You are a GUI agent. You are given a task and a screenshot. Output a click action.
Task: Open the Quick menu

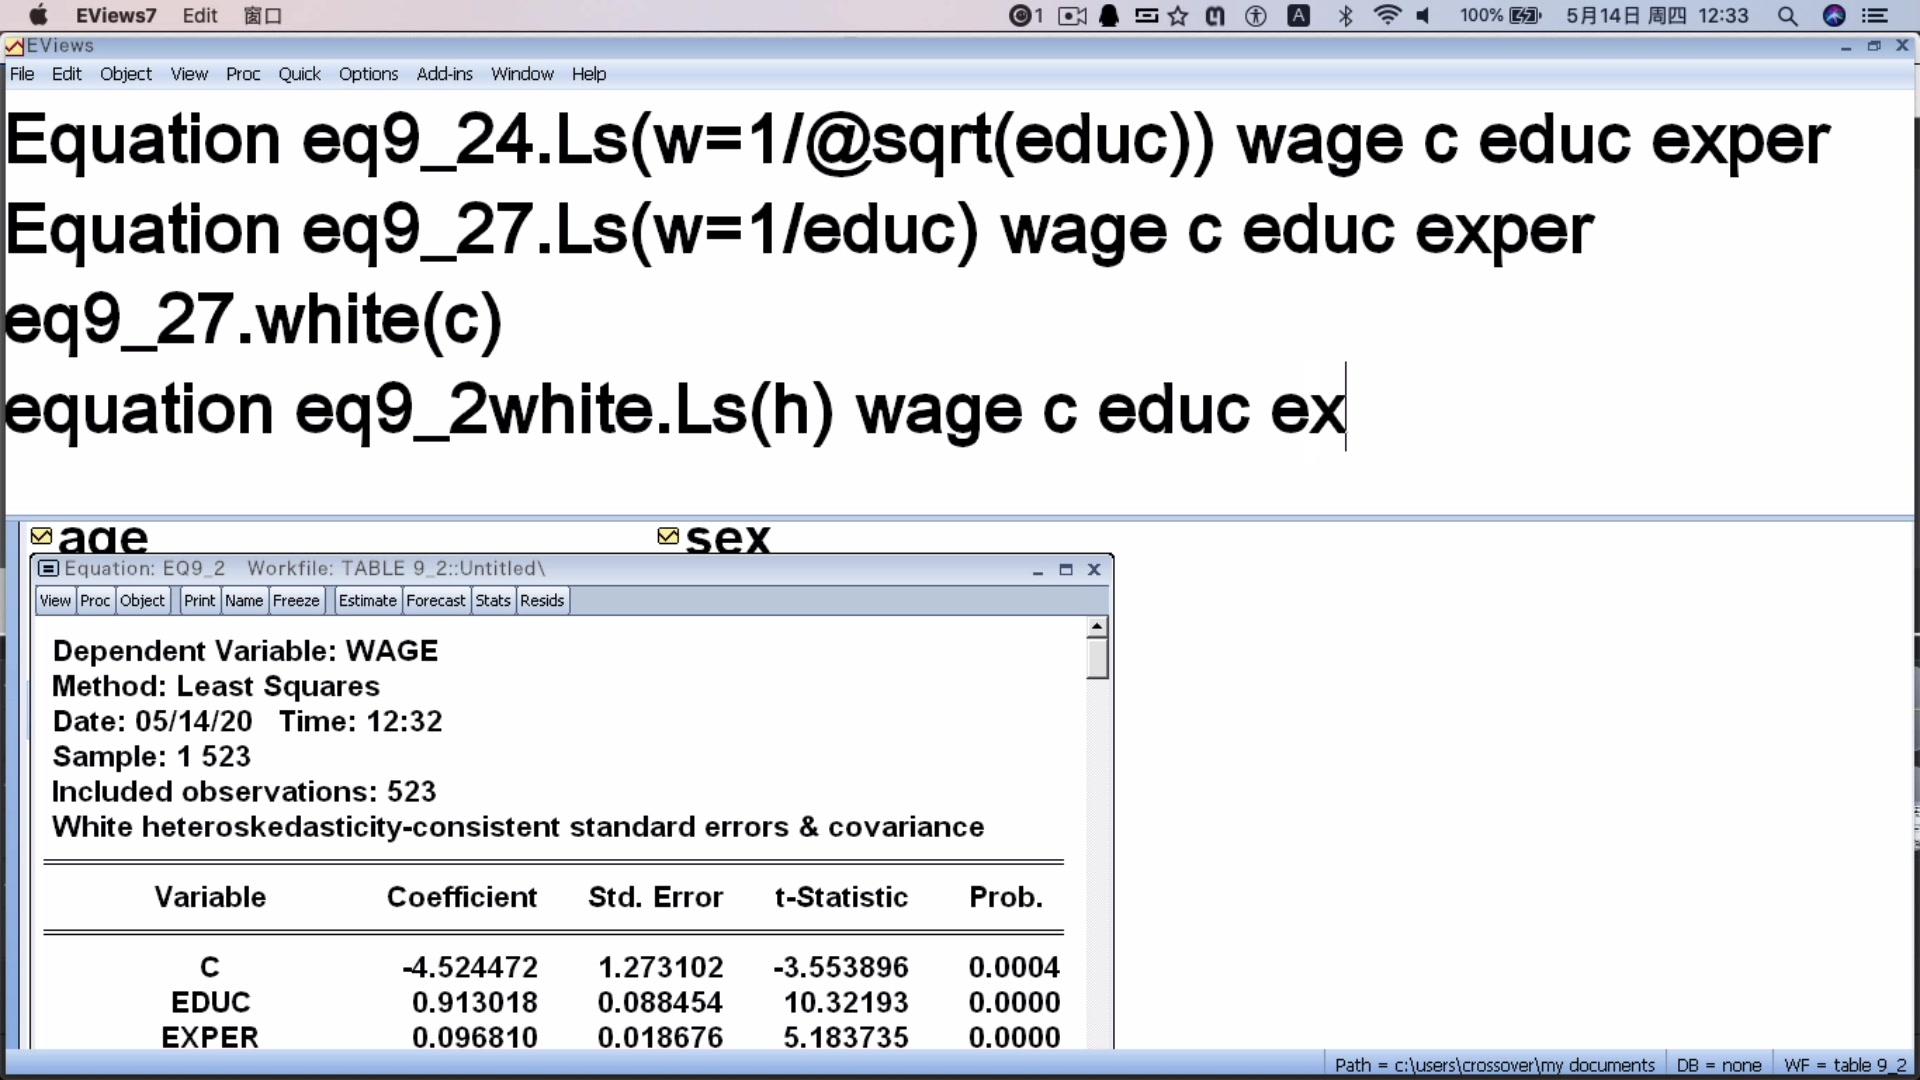point(299,74)
